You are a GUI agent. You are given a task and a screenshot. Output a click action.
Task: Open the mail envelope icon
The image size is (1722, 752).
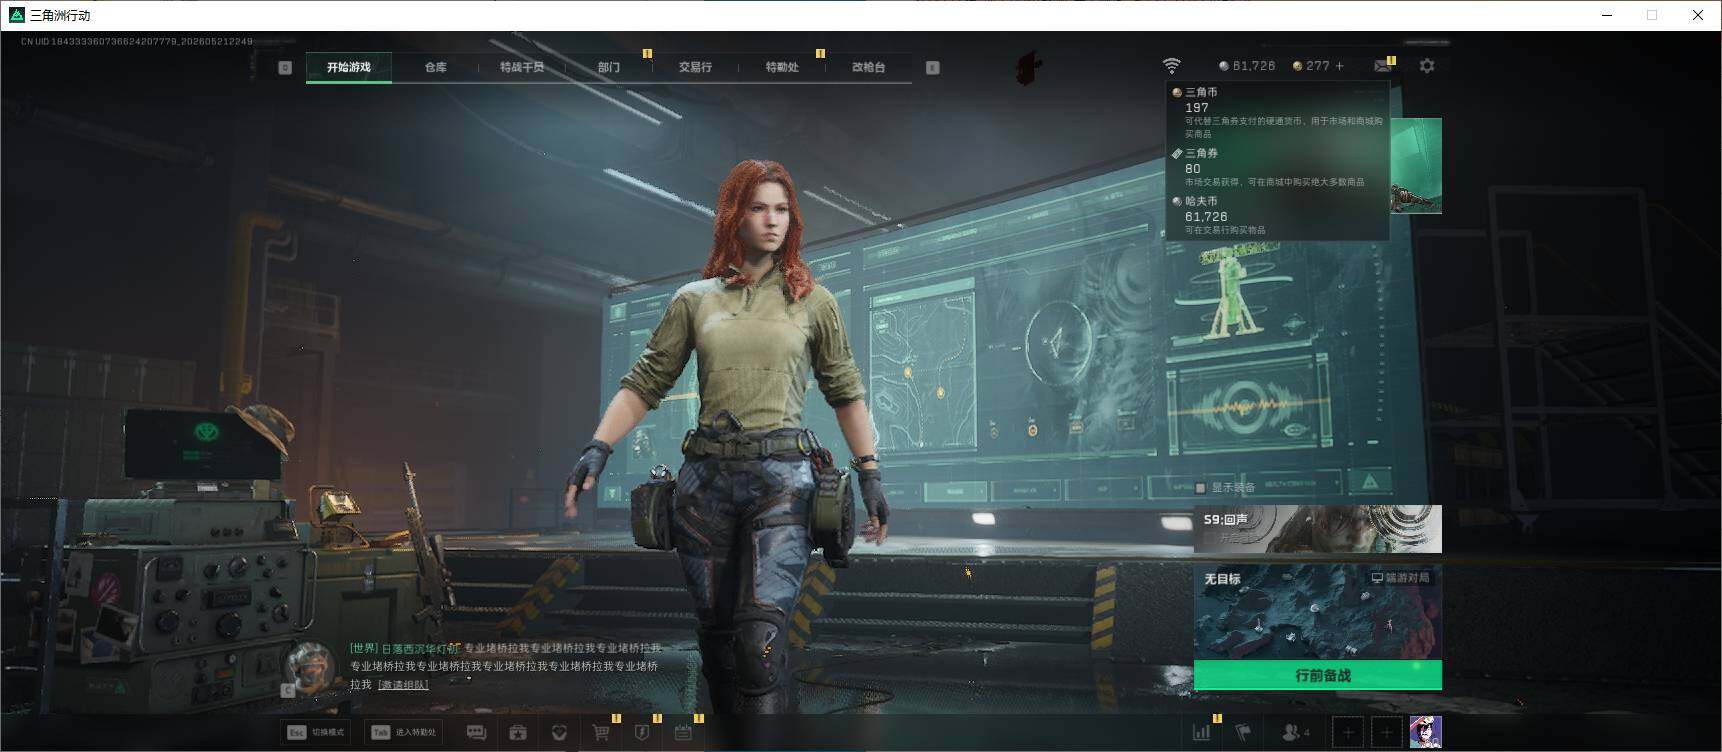[1383, 66]
